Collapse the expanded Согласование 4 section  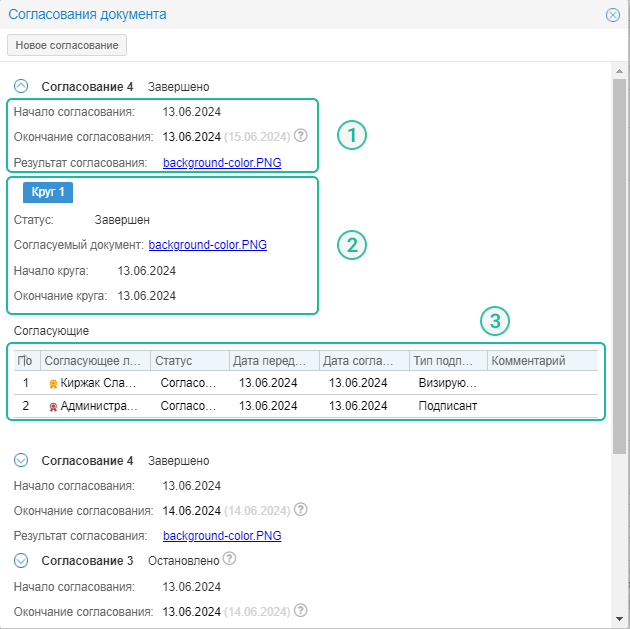(21, 86)
